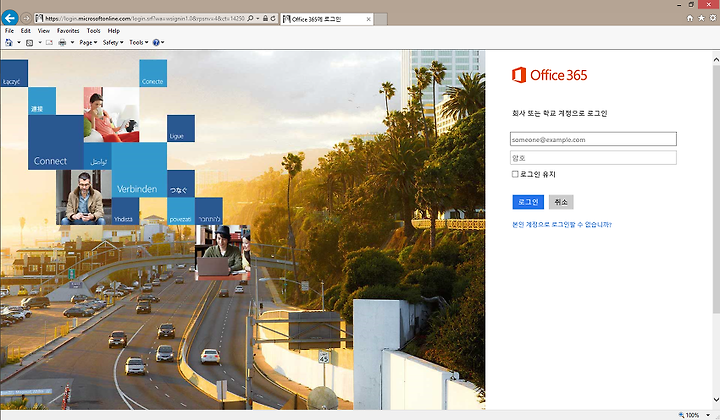The width and height of the screenshot is (720, 420).
Task: Open Favorites star icon
Action: click(701, 18)
